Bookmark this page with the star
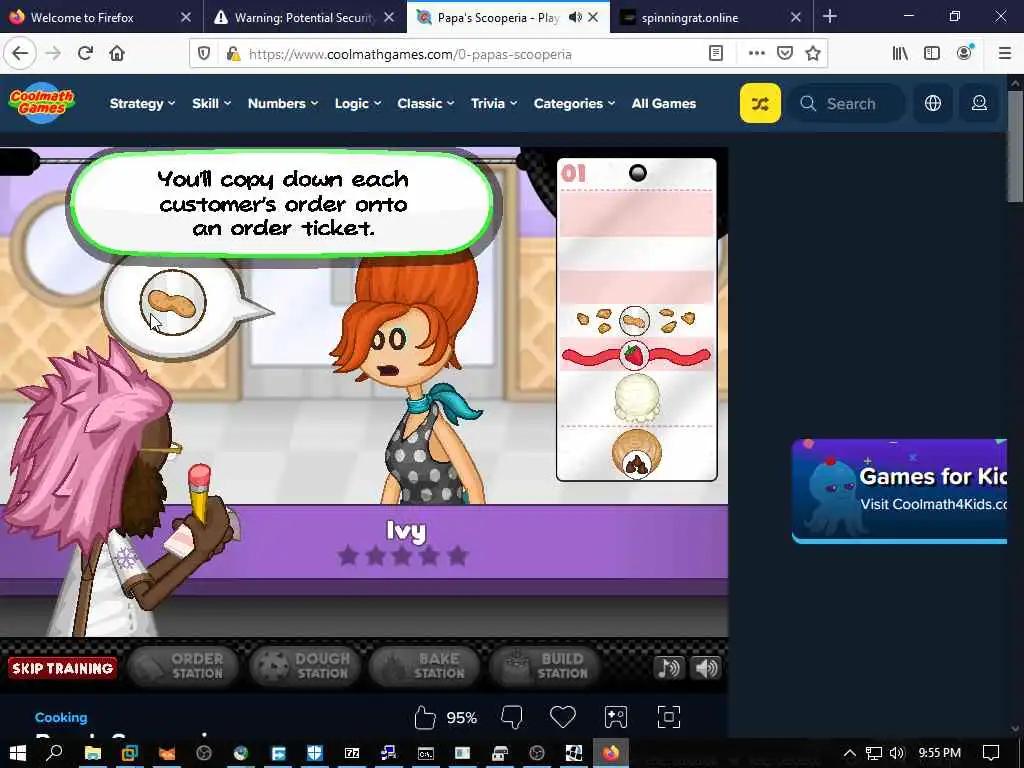Image resolution: width=1024 pixels, height=768 pixels. pos(812,54)
